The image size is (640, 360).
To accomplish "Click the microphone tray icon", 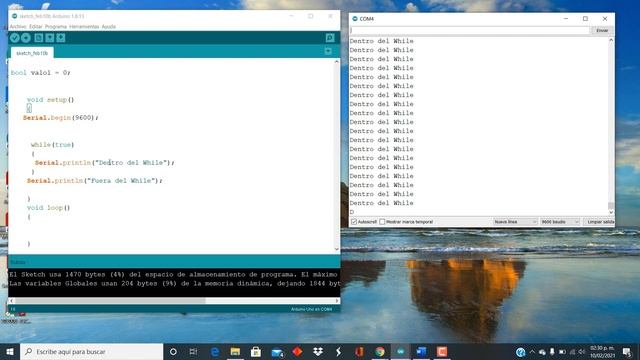I will [552, 351].
